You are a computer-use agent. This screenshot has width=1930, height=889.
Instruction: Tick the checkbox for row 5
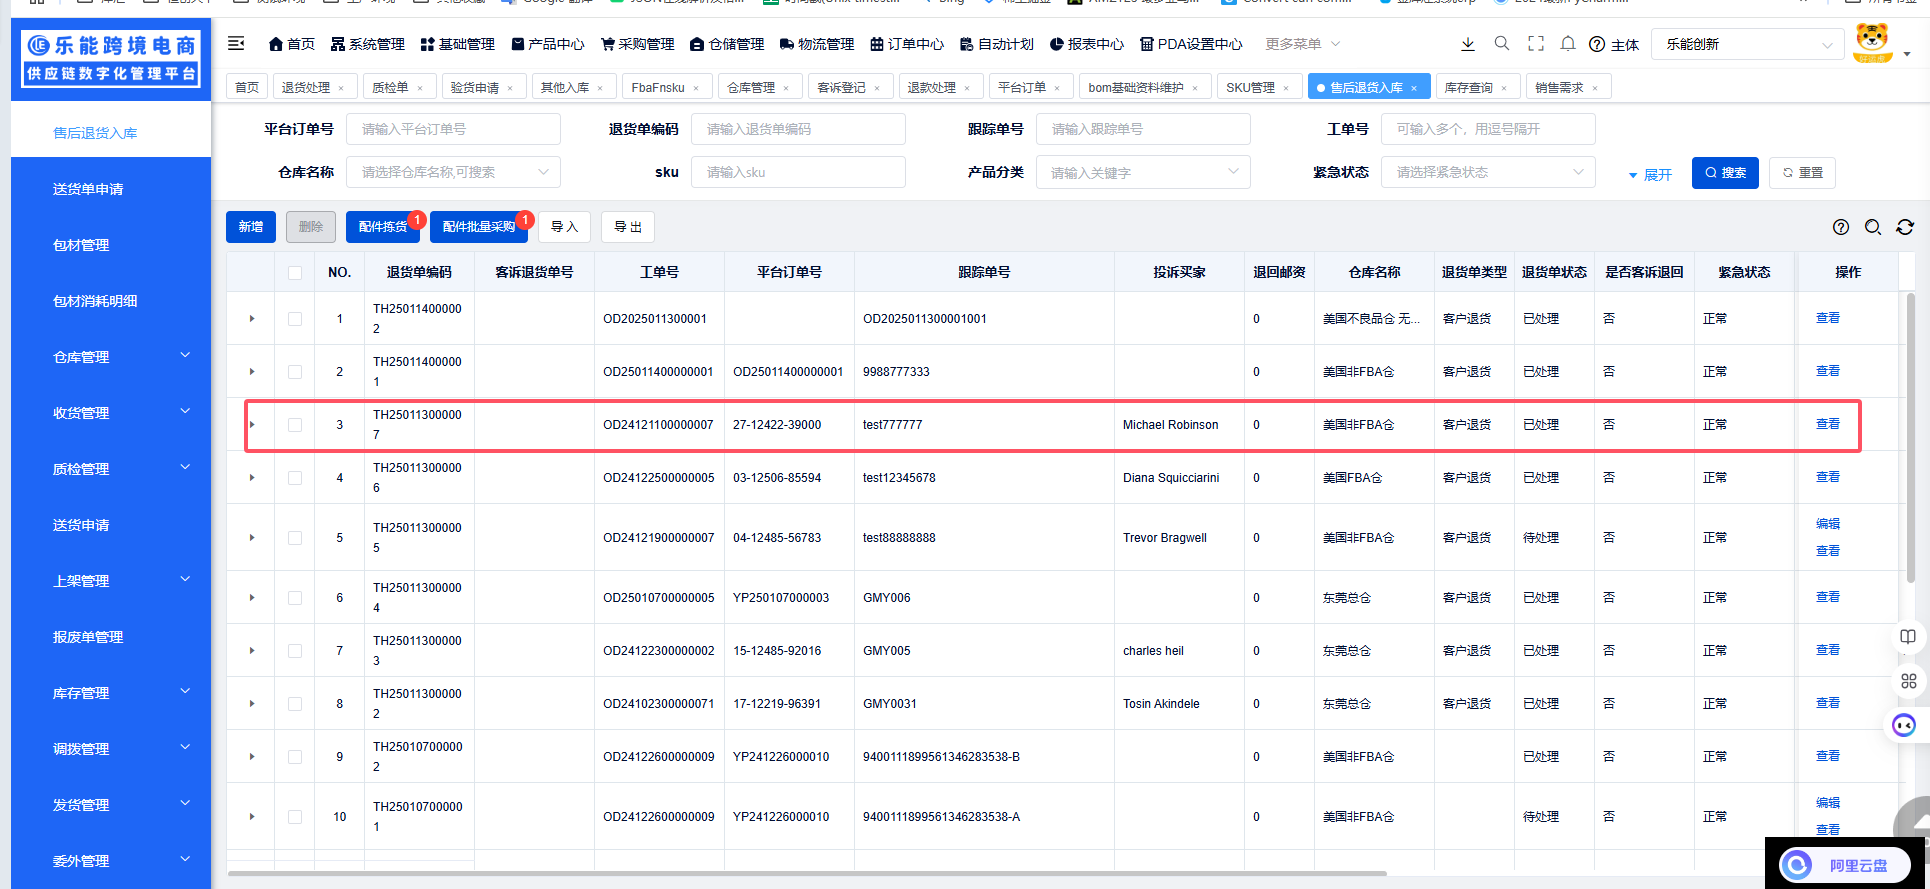click(295, 538)
